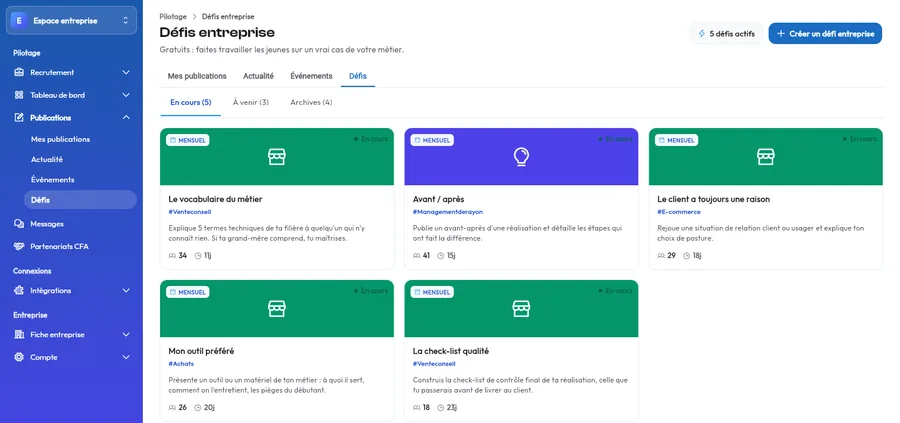Viewport: 900px width, 423px height.
Task: Expand the Compte section chevron
Action: 126,357
